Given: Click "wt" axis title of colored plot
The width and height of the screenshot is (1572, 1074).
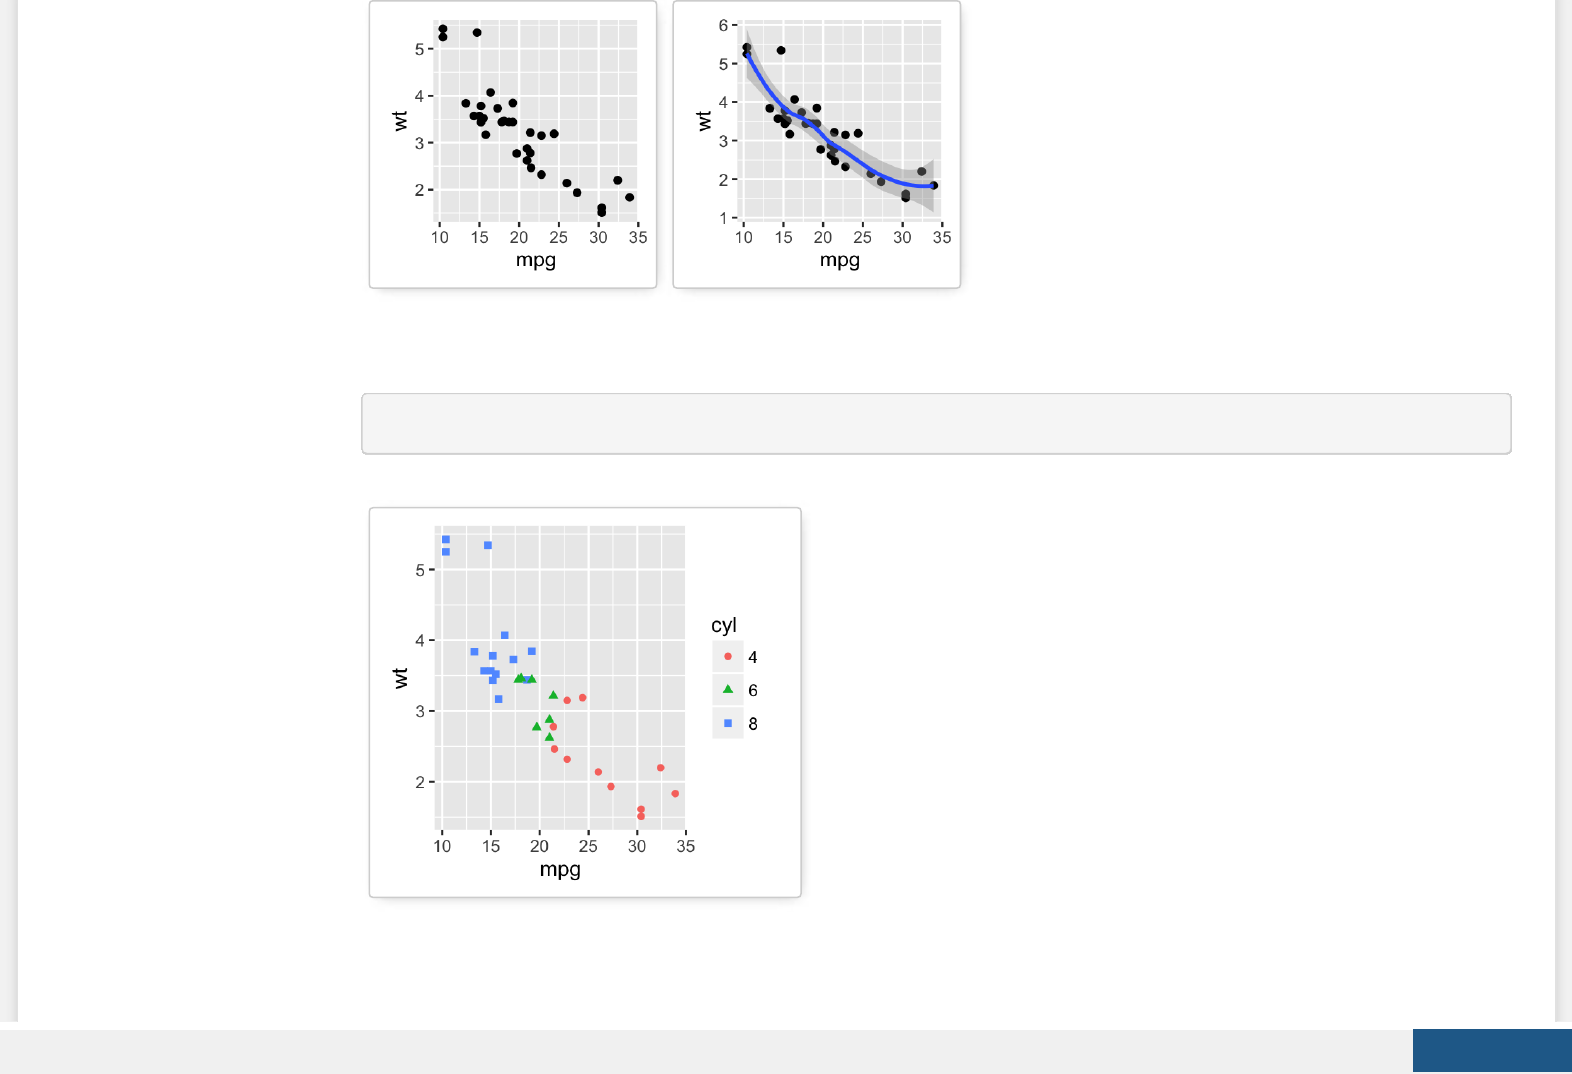Looking at the screenshot, I should tap(401, 678).
